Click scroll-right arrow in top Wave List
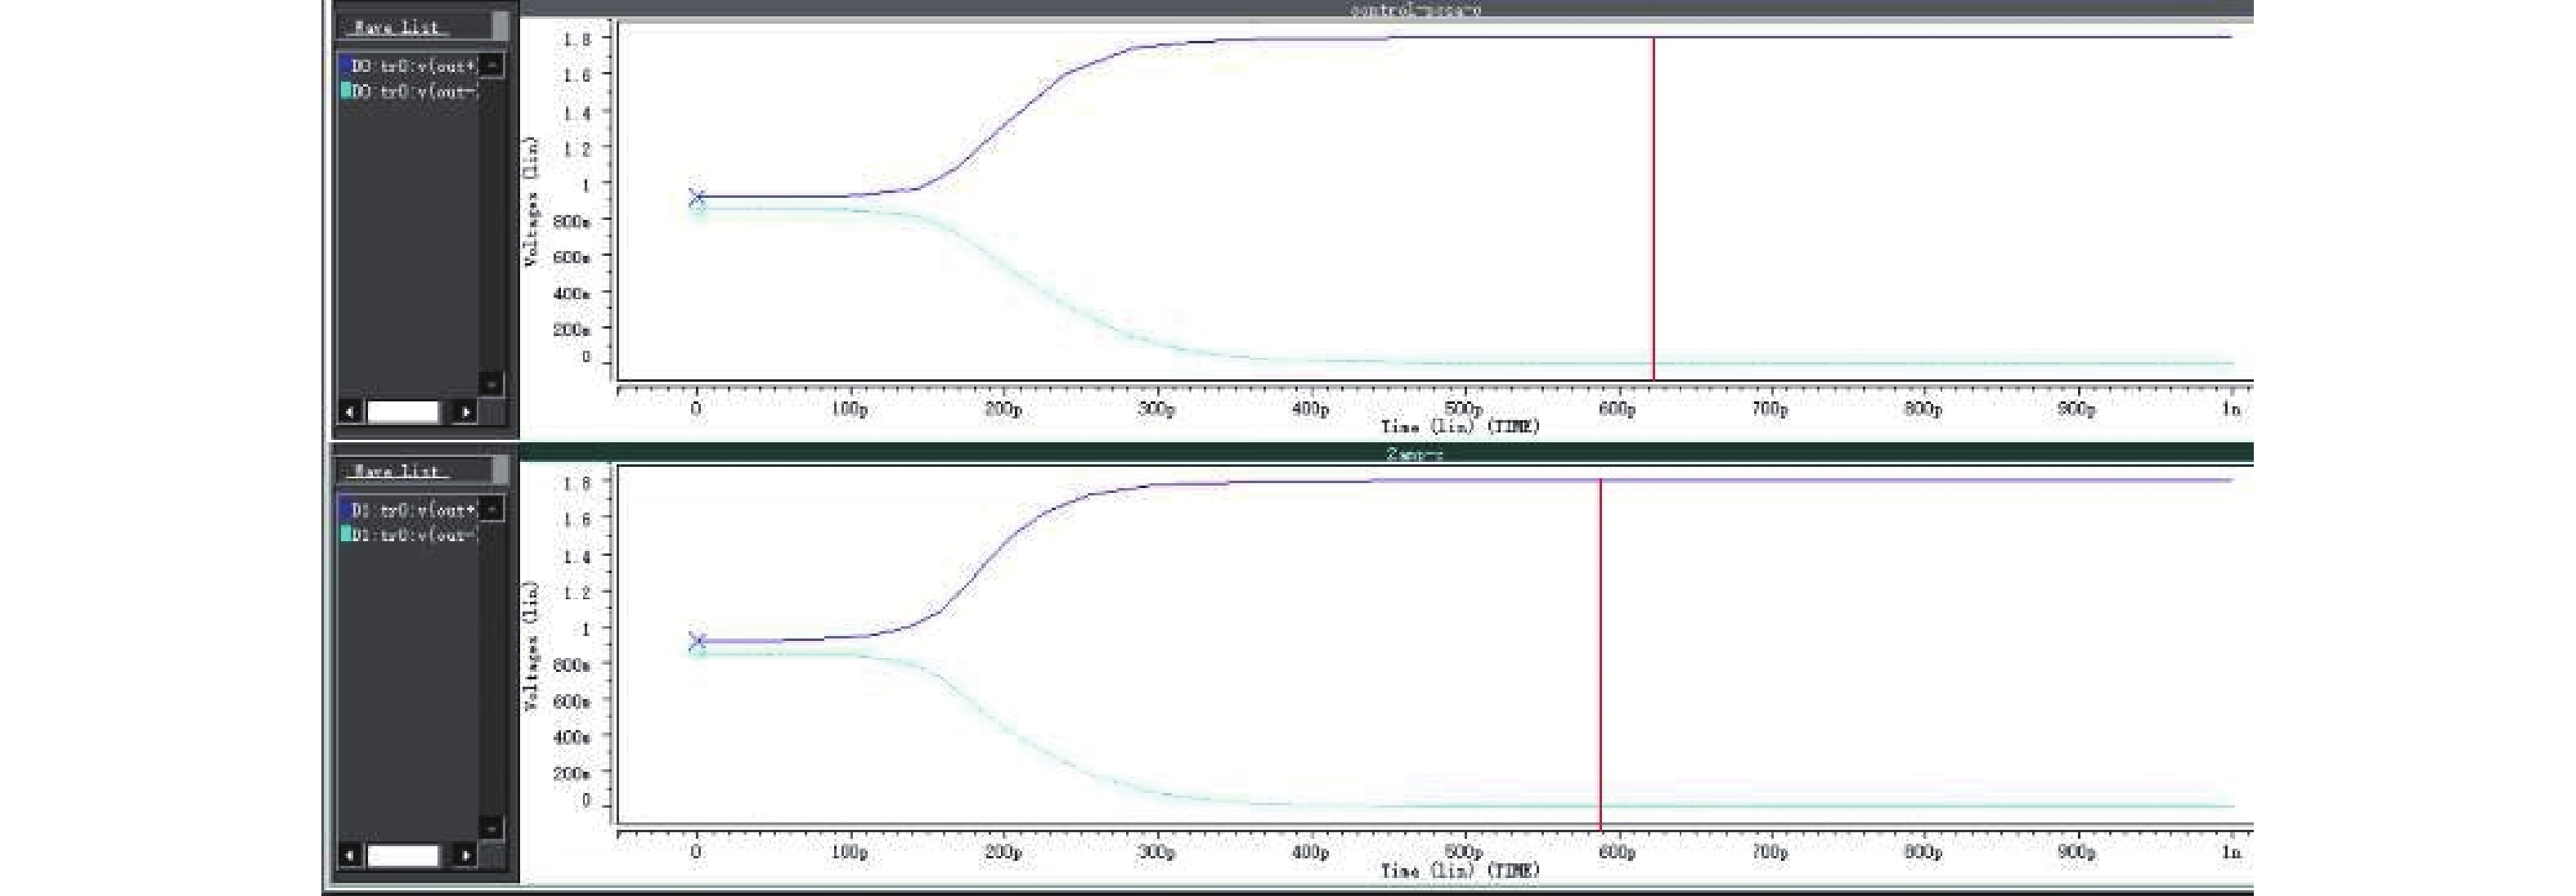This screenshot has height=896, width=2576. click(x=465, y=412)
